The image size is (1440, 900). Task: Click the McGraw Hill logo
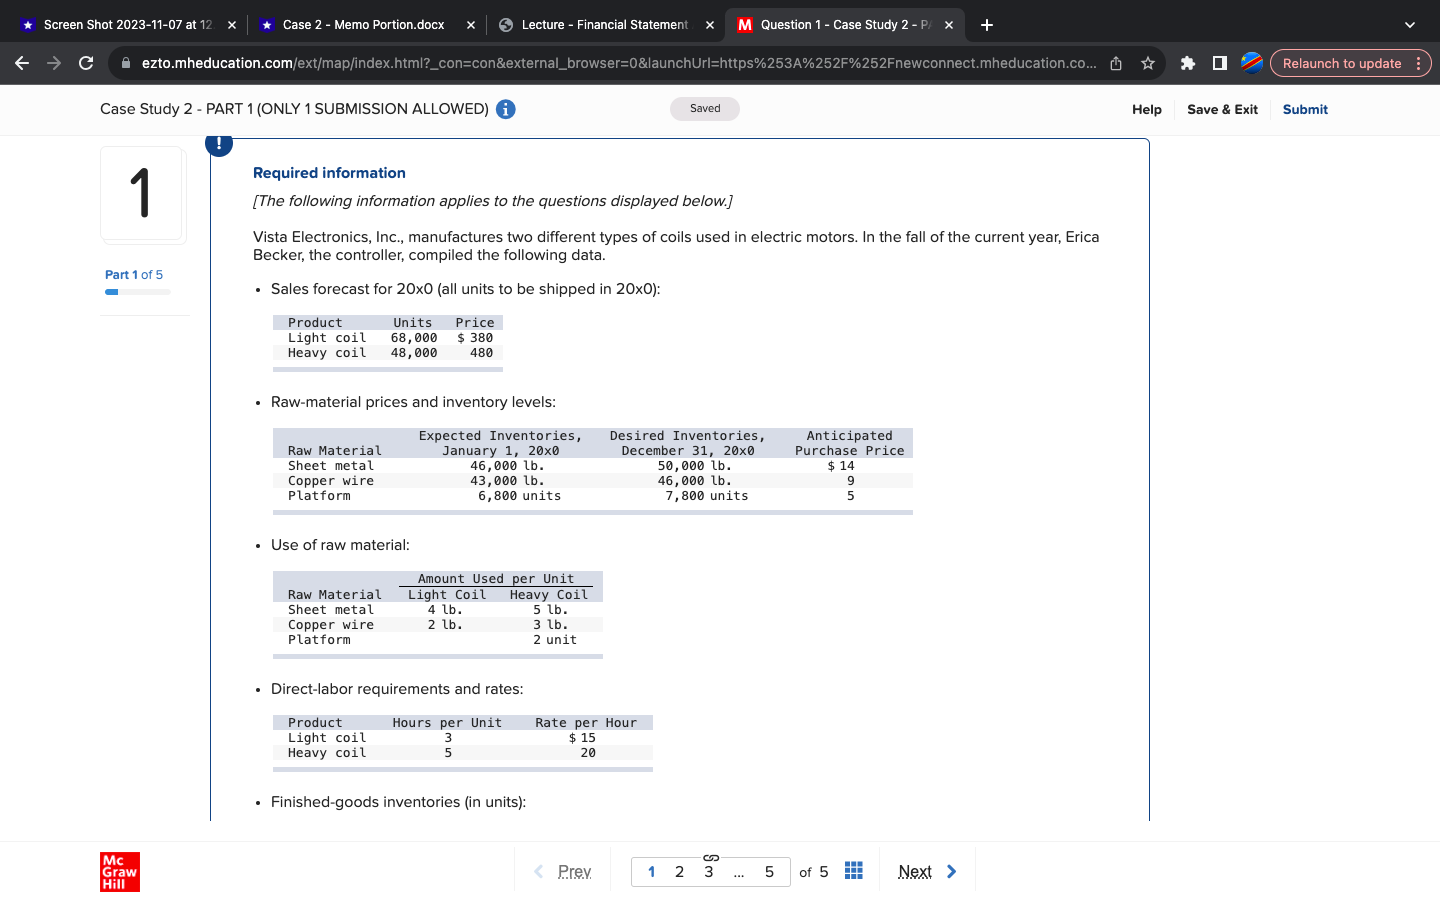point(120,872)
